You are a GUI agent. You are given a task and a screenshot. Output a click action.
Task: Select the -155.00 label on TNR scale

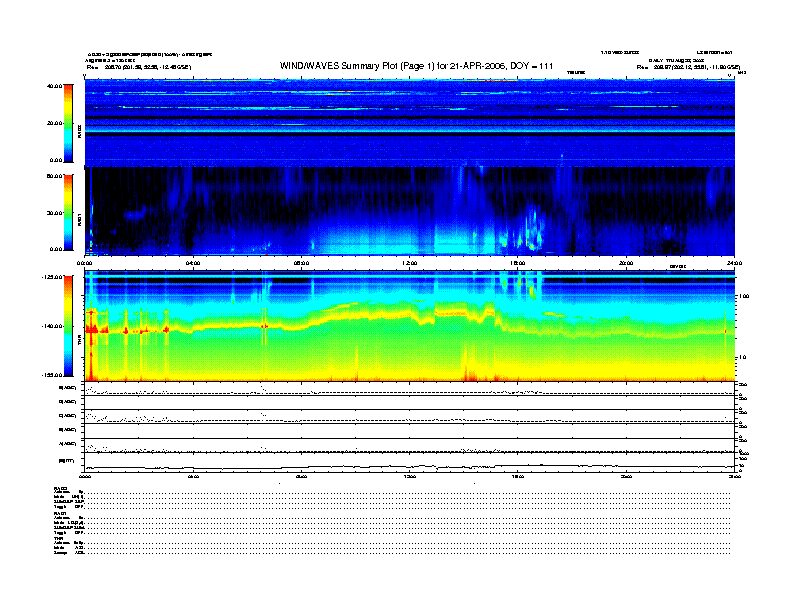[x=52, y=375]
